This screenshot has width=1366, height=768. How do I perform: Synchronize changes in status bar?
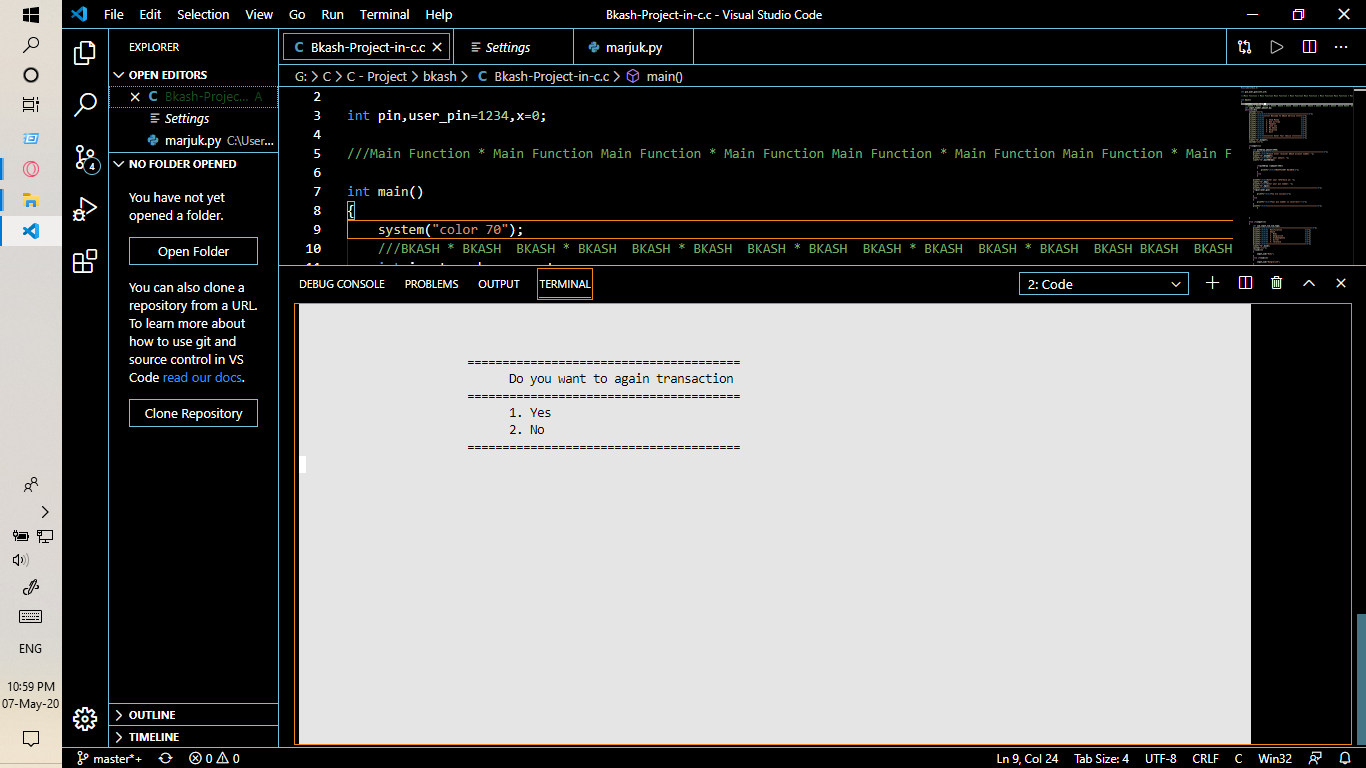(166, 759)
